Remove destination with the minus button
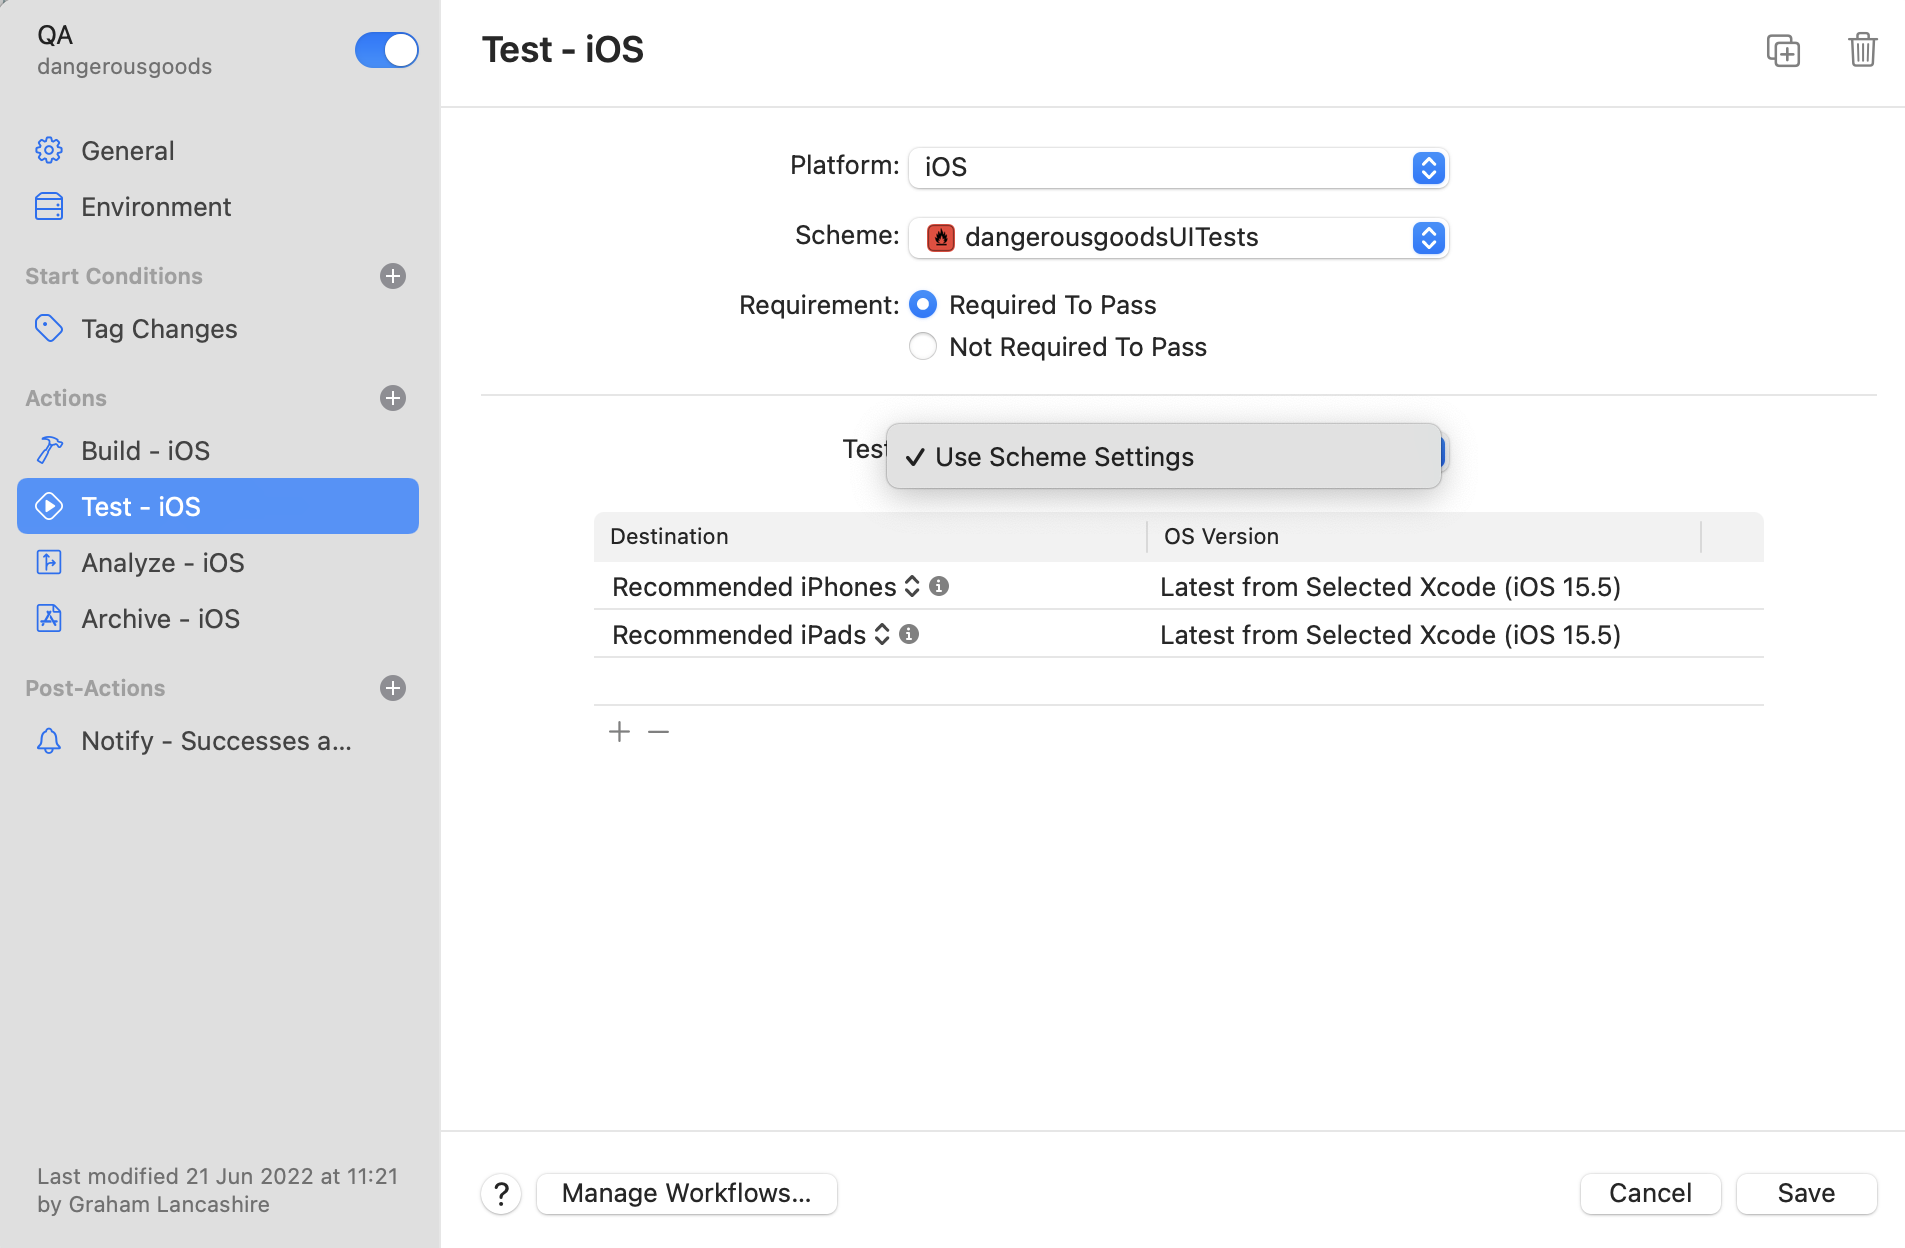Screen dimensions: 1905x1248 pos(658,732)
